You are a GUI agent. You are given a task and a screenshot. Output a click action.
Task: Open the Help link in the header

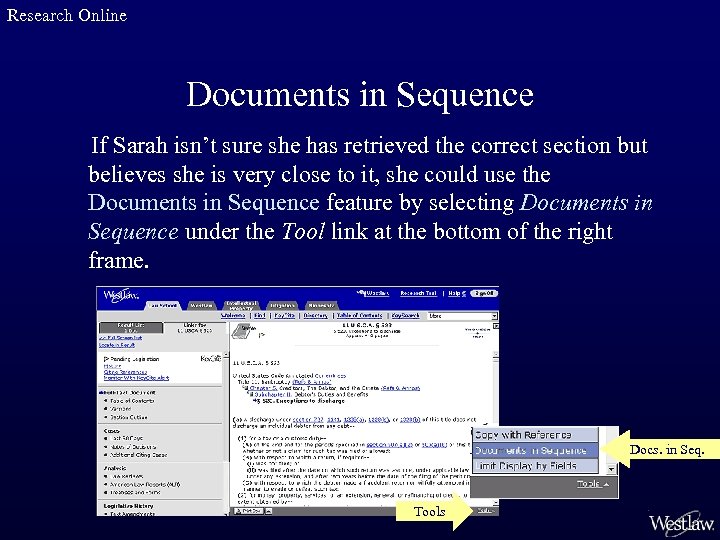point(456,293)
